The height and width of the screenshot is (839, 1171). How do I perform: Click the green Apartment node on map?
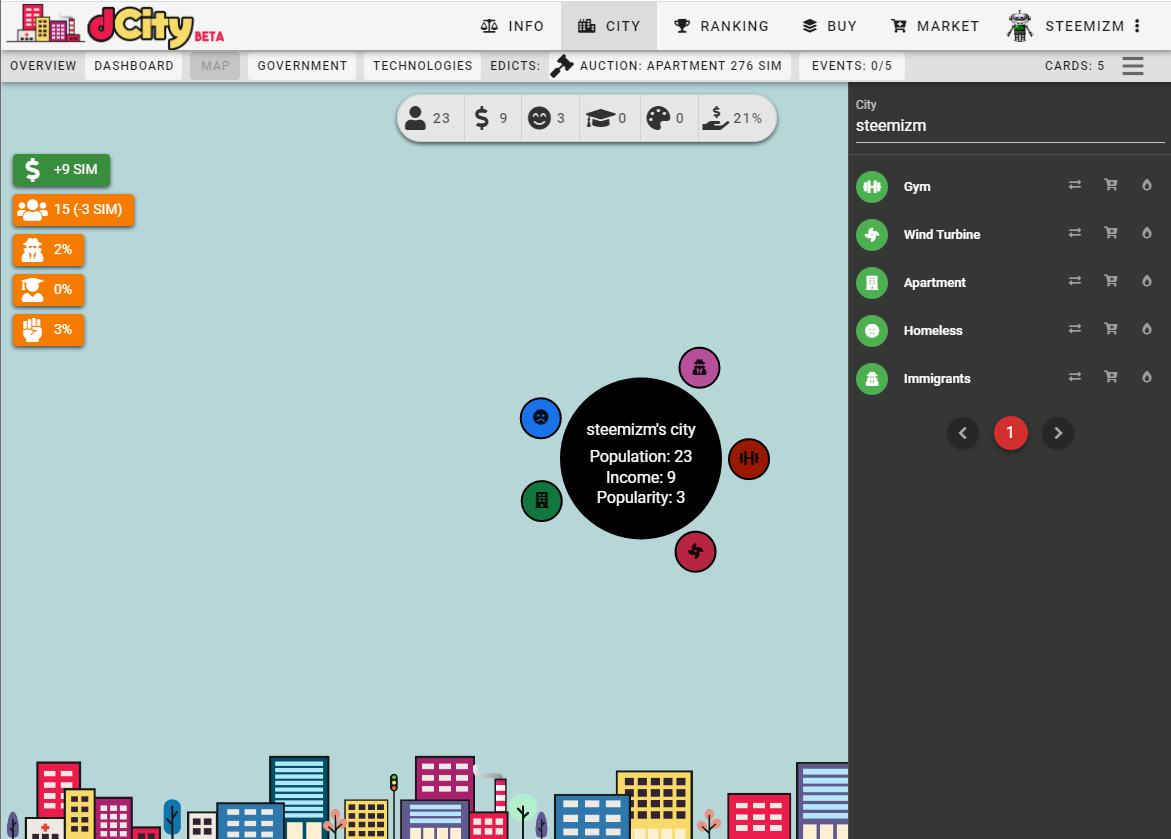(541, 500)
